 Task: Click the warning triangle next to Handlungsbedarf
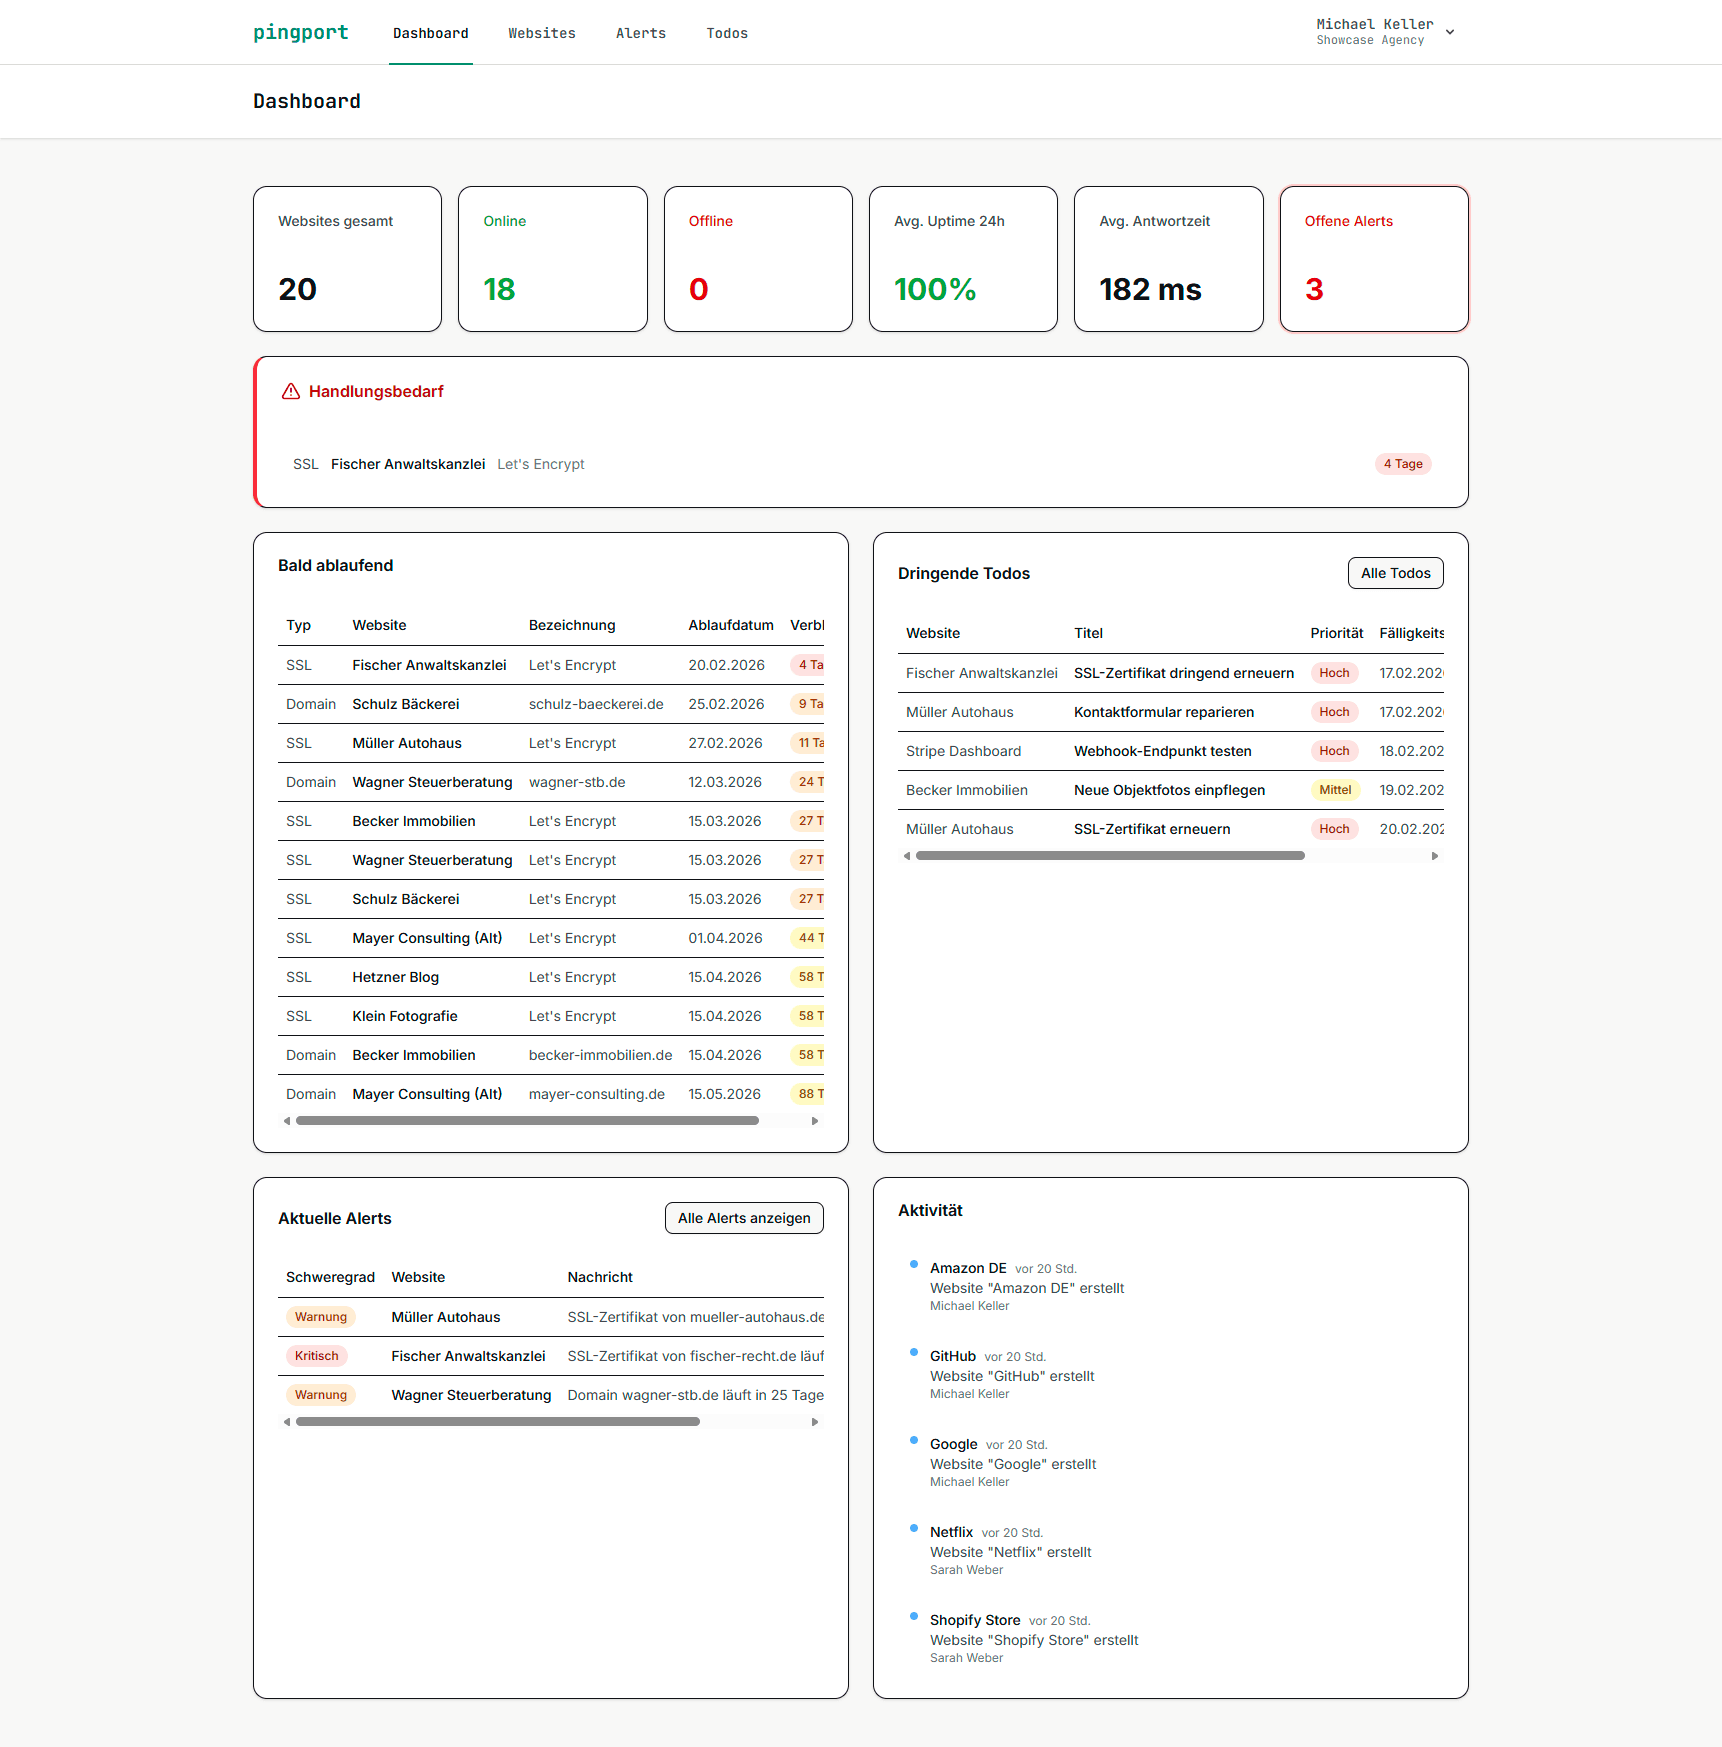pyautogui.click(x=290, y=391)
